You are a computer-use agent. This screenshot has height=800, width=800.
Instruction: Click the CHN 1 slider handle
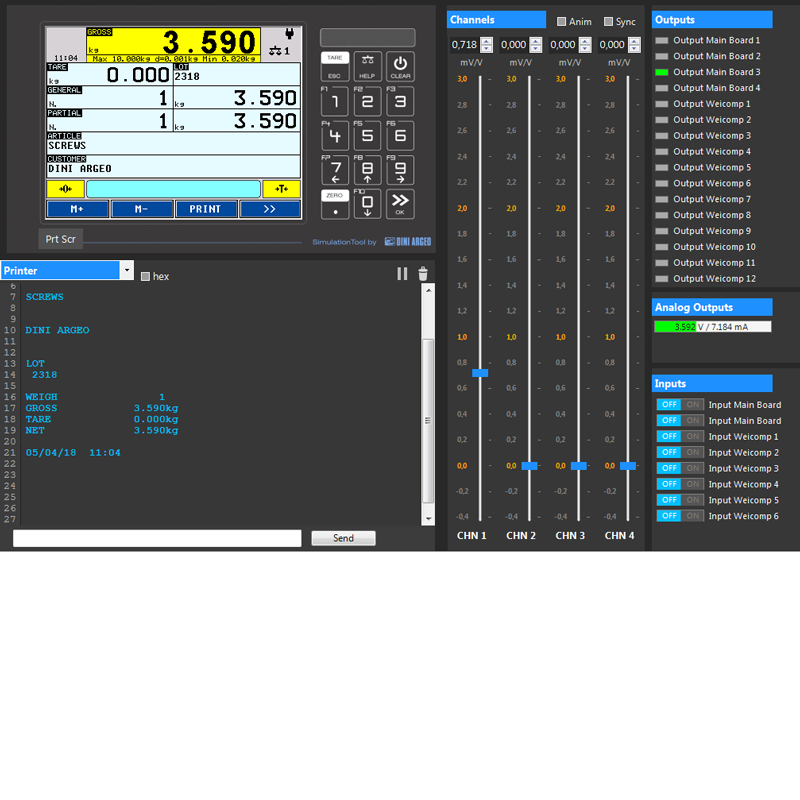coord(480,373)
